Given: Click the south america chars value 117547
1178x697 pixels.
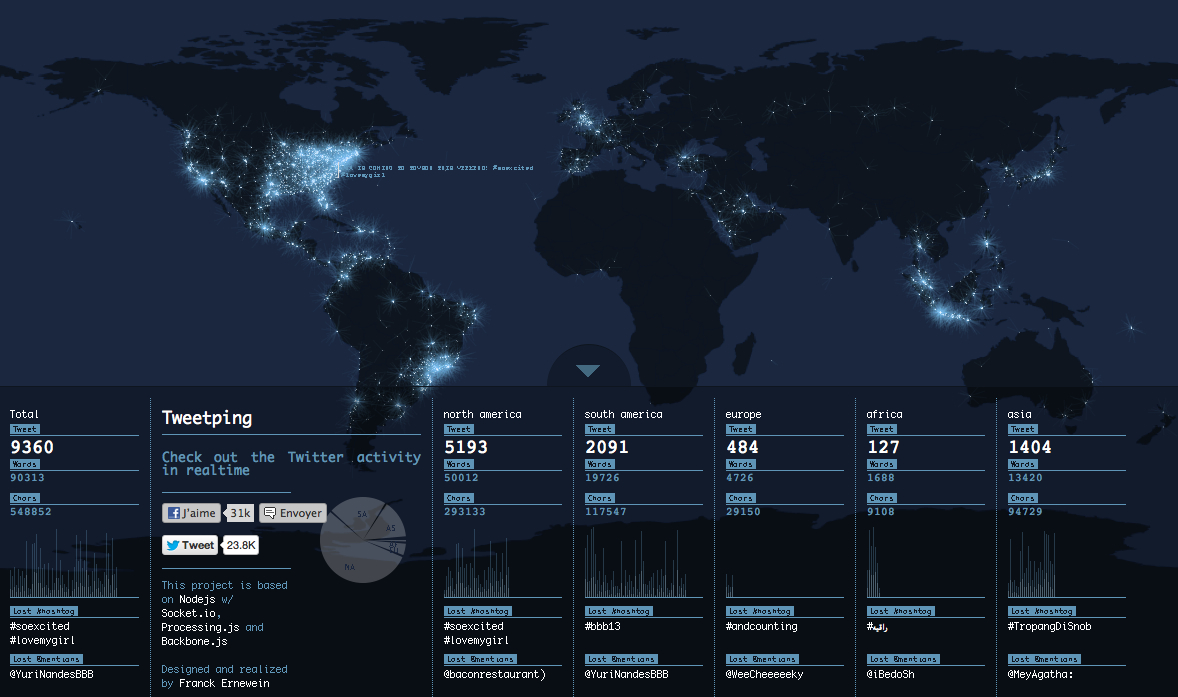Looking at the screenshot, I should 606,511.
